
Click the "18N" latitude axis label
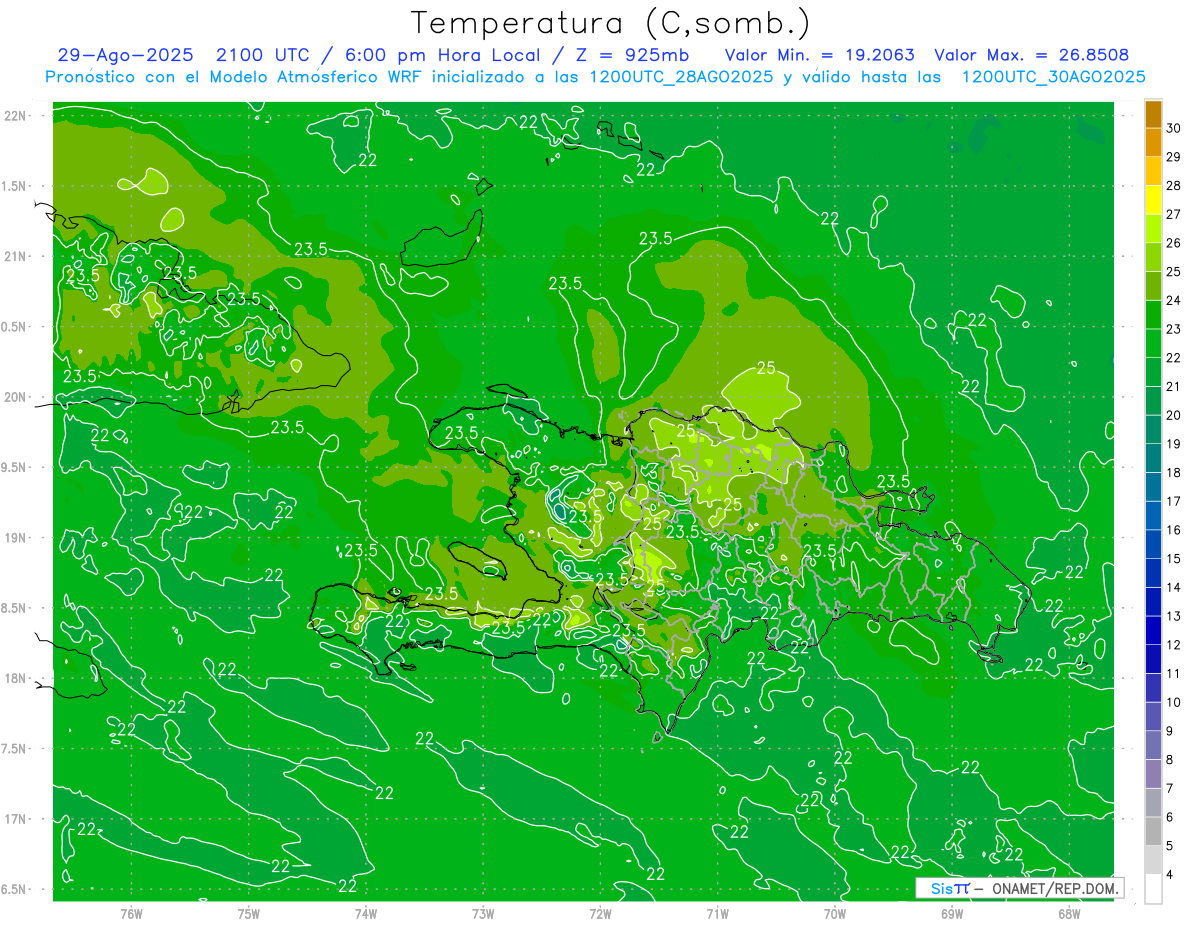click(x=14, y=678)
